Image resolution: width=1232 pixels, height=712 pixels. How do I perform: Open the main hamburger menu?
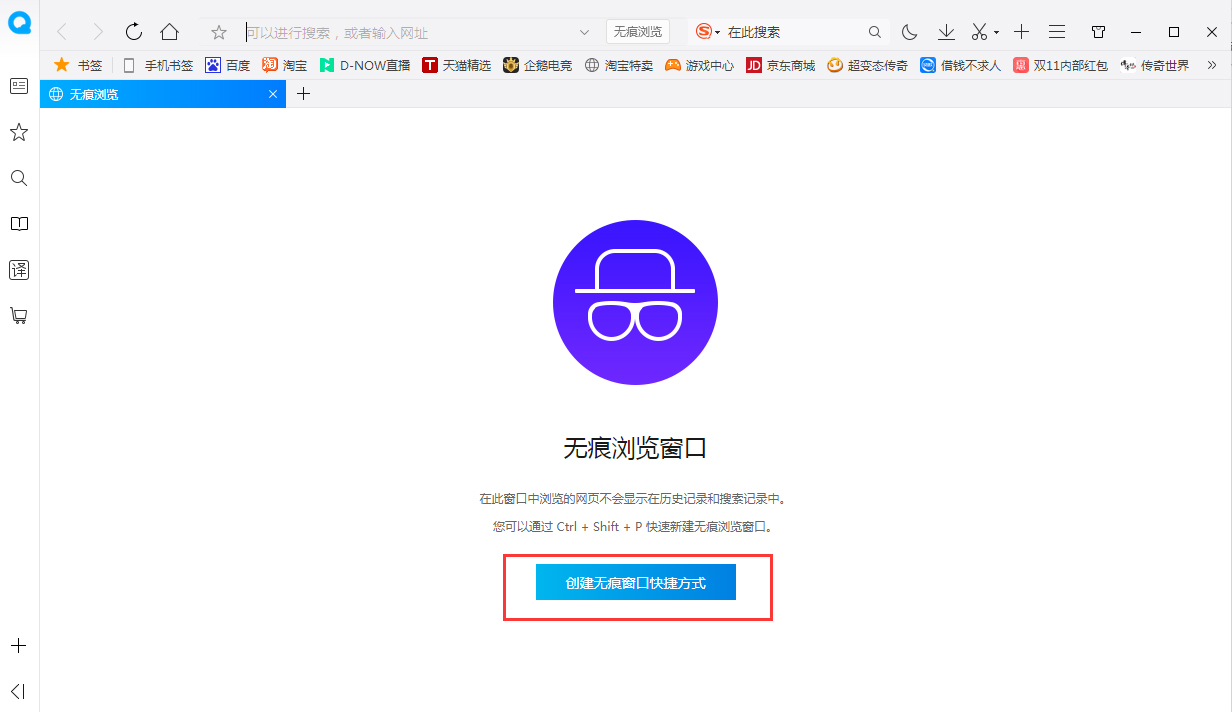point(1057,31)
